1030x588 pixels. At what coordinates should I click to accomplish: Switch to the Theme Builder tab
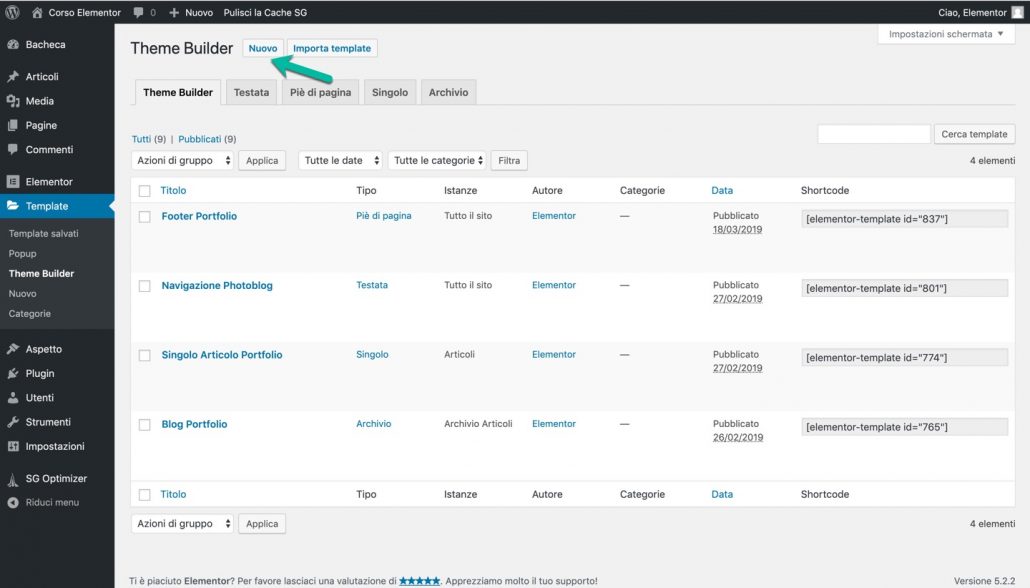[x=178, y=93]
